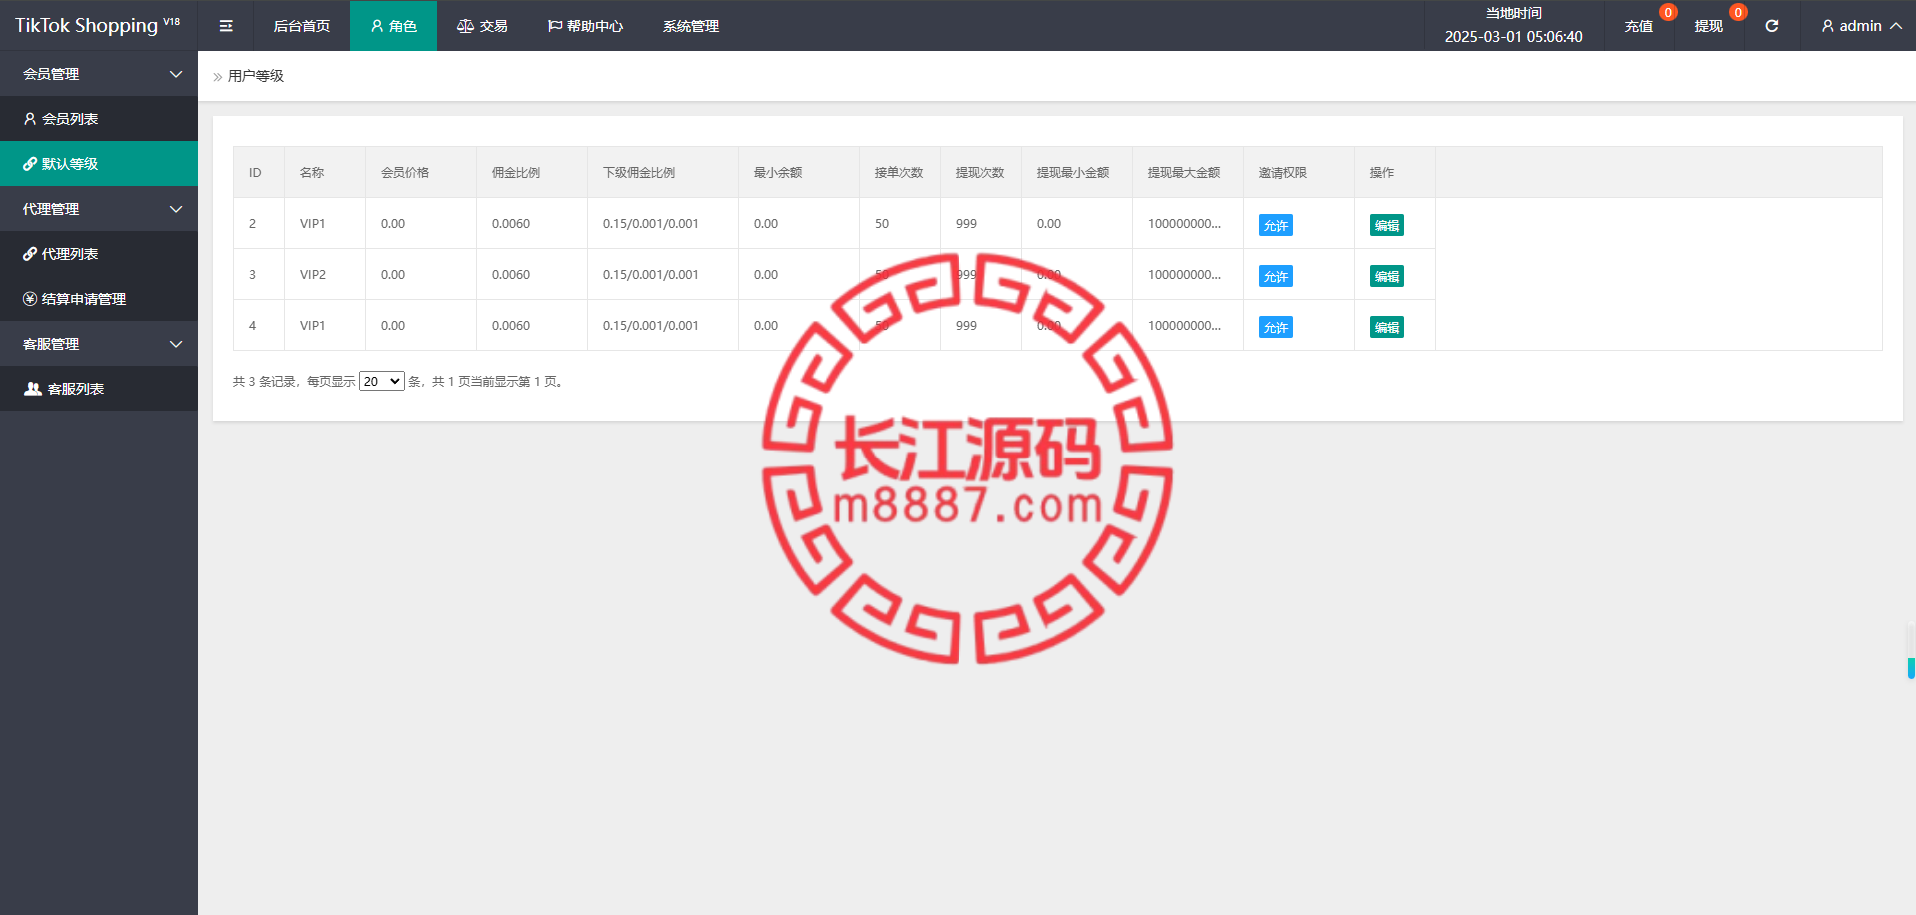Click the 角色 tab person icon
Screen dimensions: 1916x915
377,26
